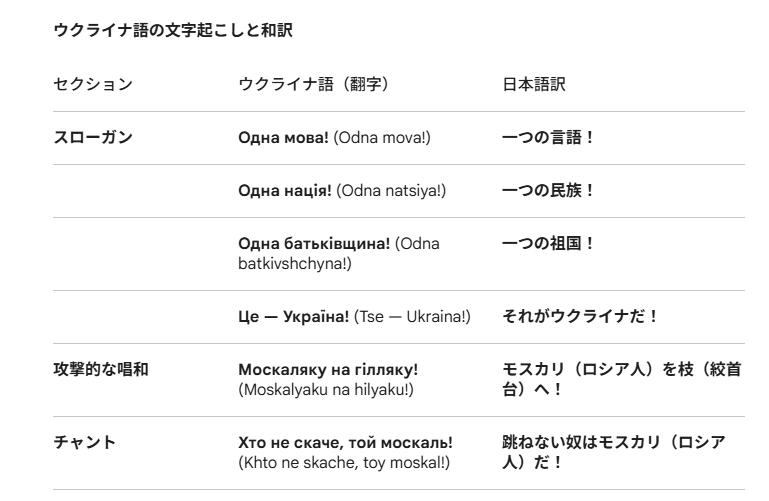
Task: Select the チャント section label
Action: pyautogui.click(x=84, y=442)
